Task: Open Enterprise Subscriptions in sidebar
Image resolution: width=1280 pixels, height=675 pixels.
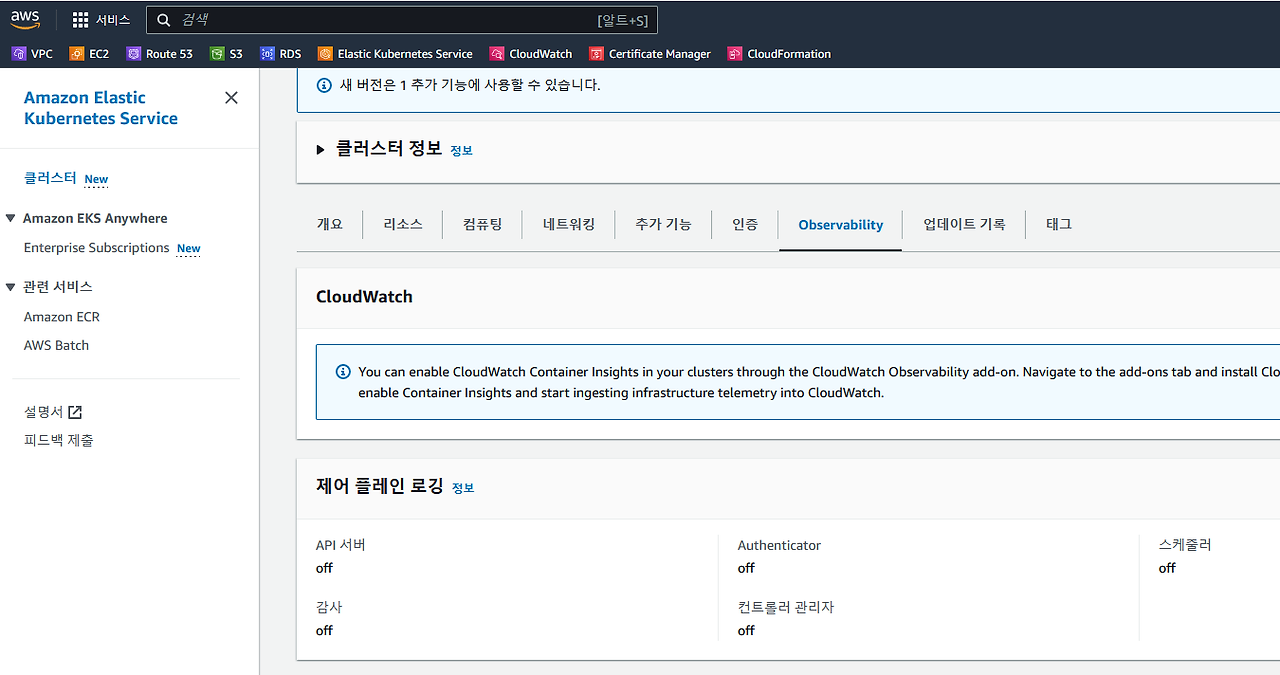Action: (97, 248)
